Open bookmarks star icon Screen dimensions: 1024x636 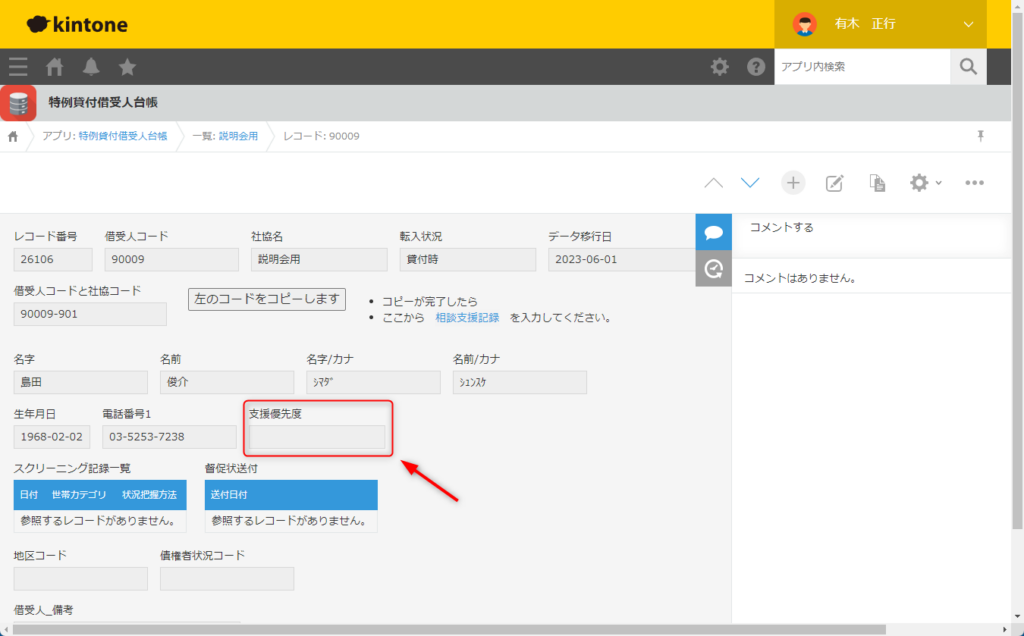click(127, 67)
